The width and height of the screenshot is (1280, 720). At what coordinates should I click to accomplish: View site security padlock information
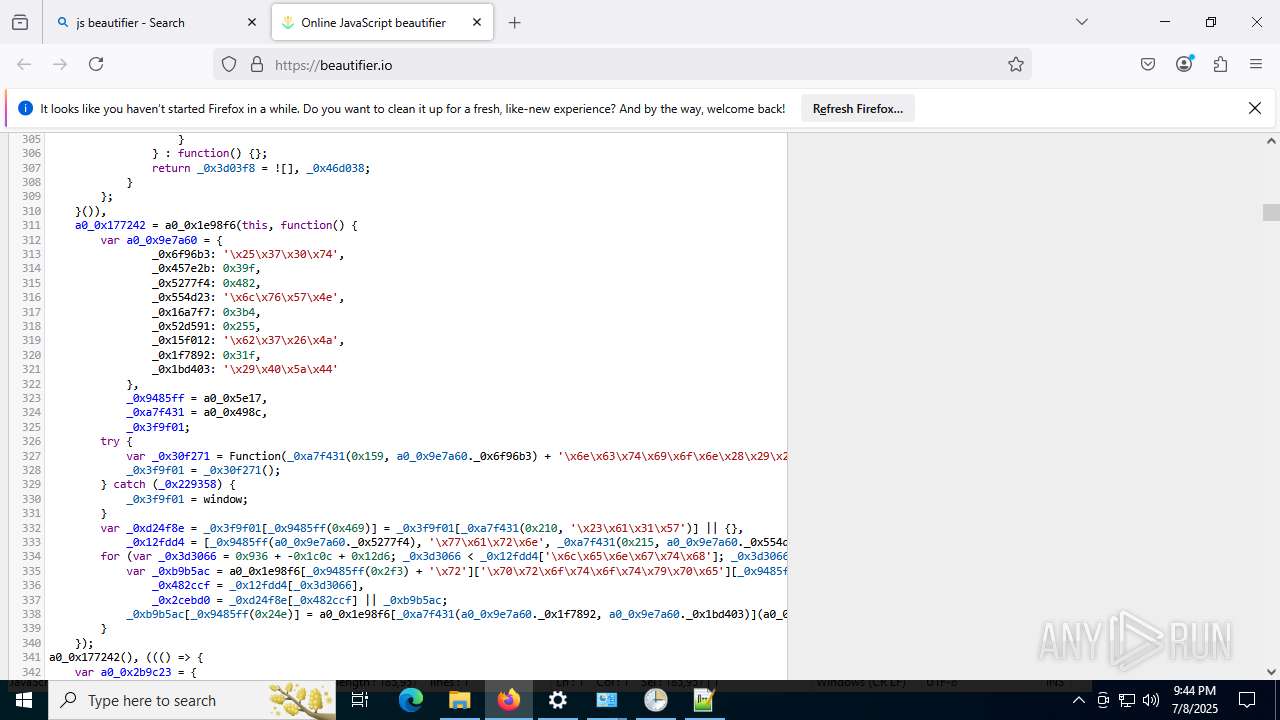point(257,64)
